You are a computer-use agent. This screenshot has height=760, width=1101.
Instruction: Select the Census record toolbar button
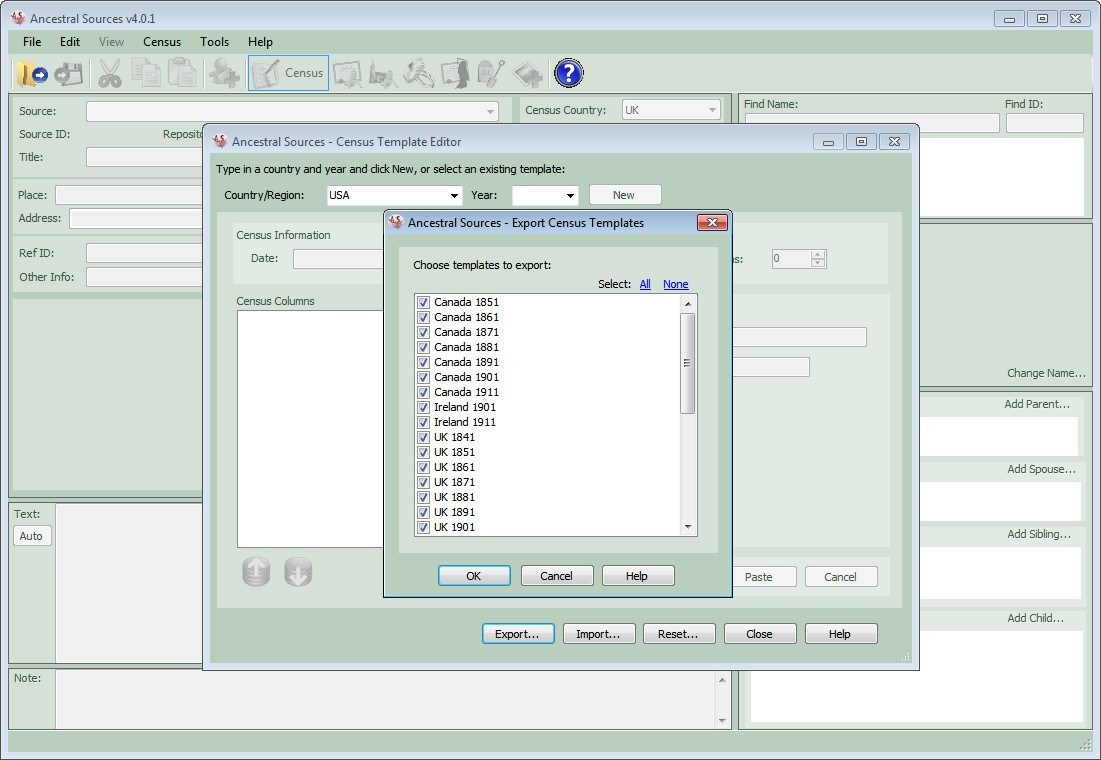(288, 73)
